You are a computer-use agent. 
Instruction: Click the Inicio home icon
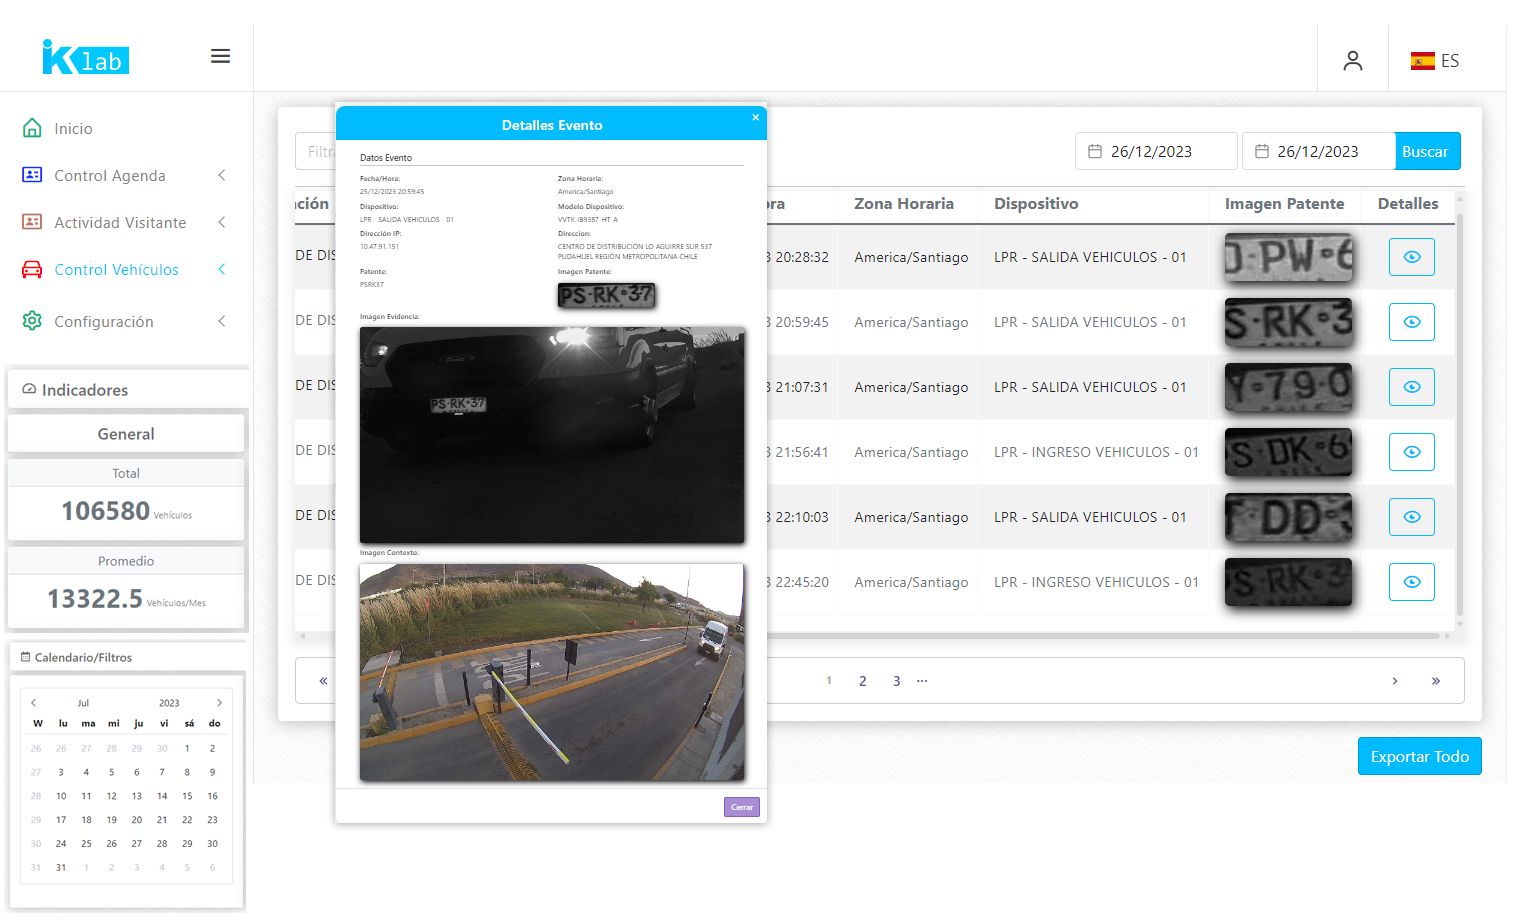click(x=32, y=128)
